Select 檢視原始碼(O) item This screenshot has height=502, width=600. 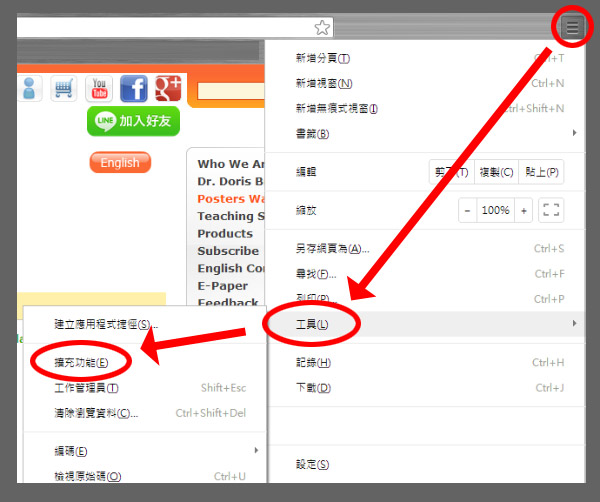[144, 476]
